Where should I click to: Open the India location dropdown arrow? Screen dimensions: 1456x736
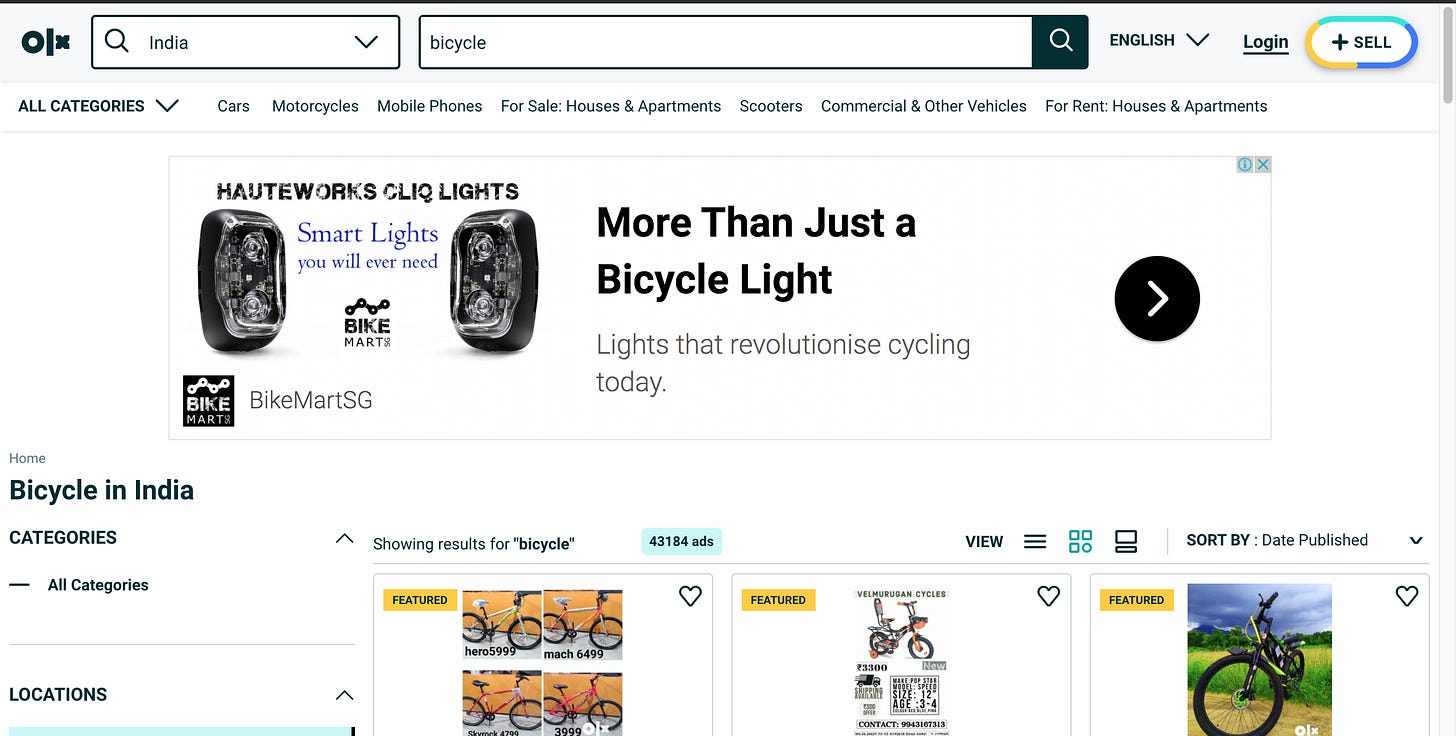coord(366,42)
